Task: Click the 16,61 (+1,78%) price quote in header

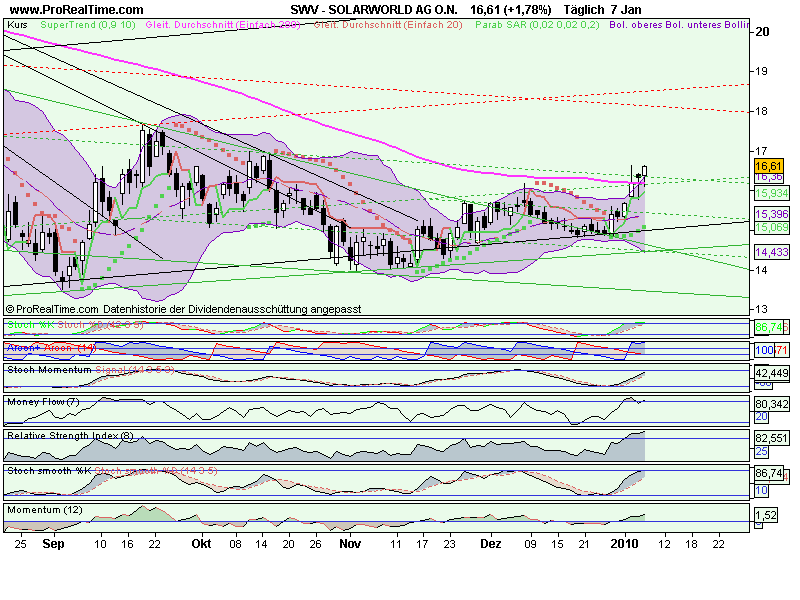Action: tap(510, 10)
